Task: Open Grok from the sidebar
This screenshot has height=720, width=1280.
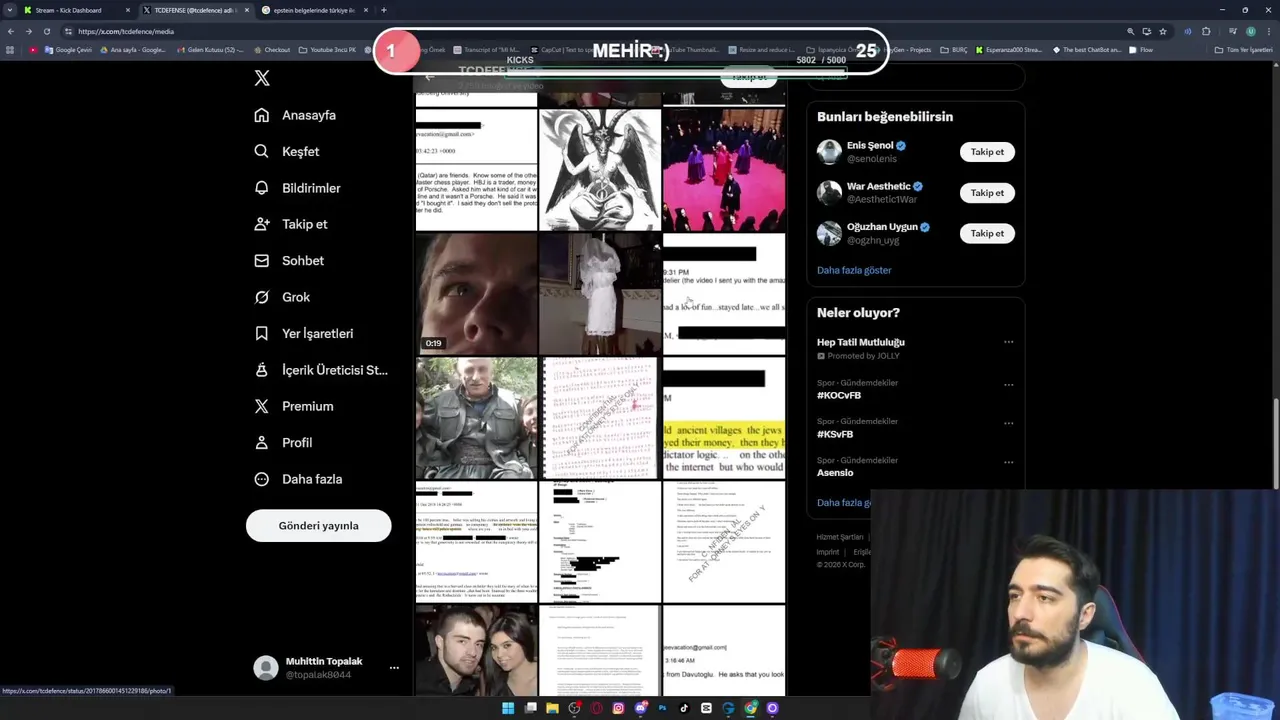Action: 282,297
